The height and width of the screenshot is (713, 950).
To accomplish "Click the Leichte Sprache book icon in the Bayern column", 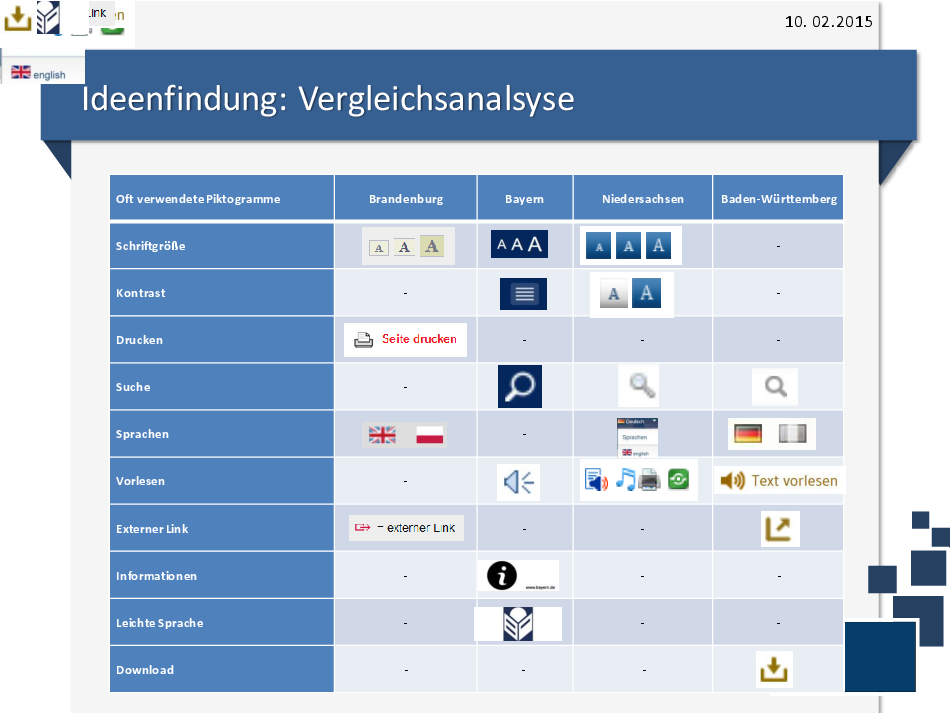I will [518, 623].
